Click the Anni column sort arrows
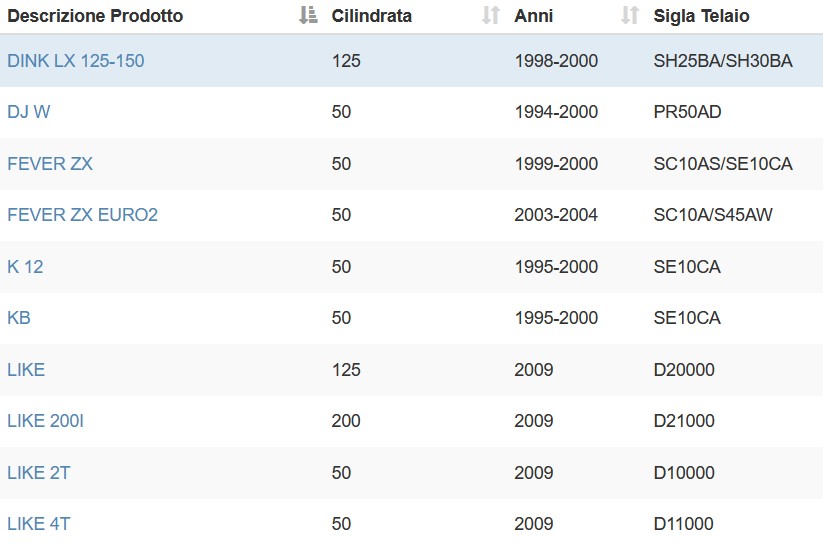 pyautogui.click(x=630, y=16)
